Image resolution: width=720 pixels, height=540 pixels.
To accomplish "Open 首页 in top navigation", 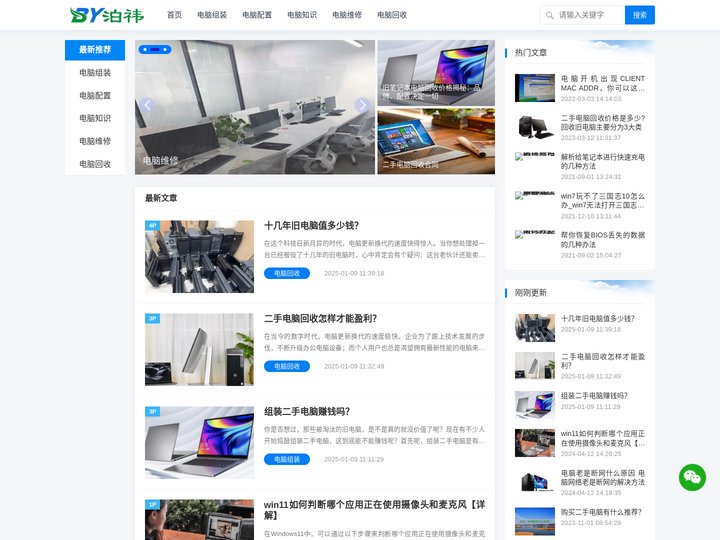I will (174, 15).
